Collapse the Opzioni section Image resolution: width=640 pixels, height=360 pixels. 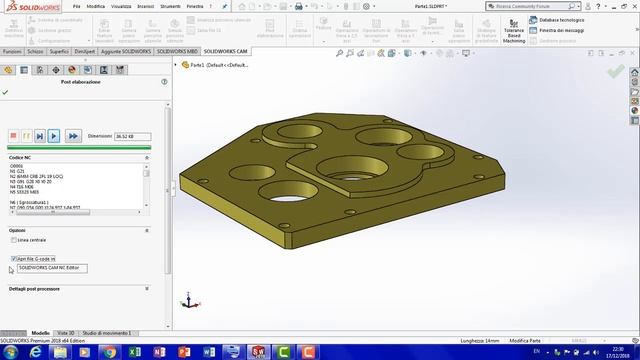[x=147, y=231]
